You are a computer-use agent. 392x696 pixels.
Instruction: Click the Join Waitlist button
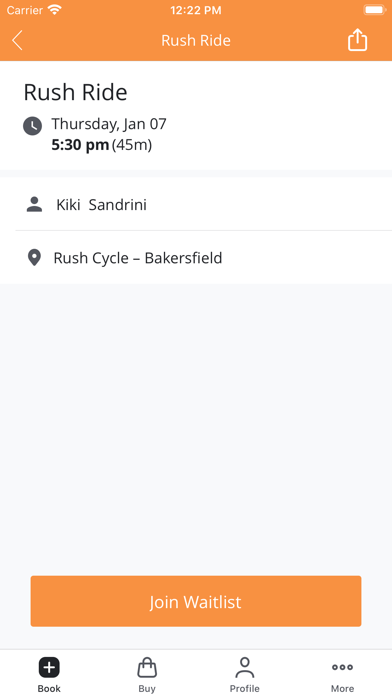[196, 601]
